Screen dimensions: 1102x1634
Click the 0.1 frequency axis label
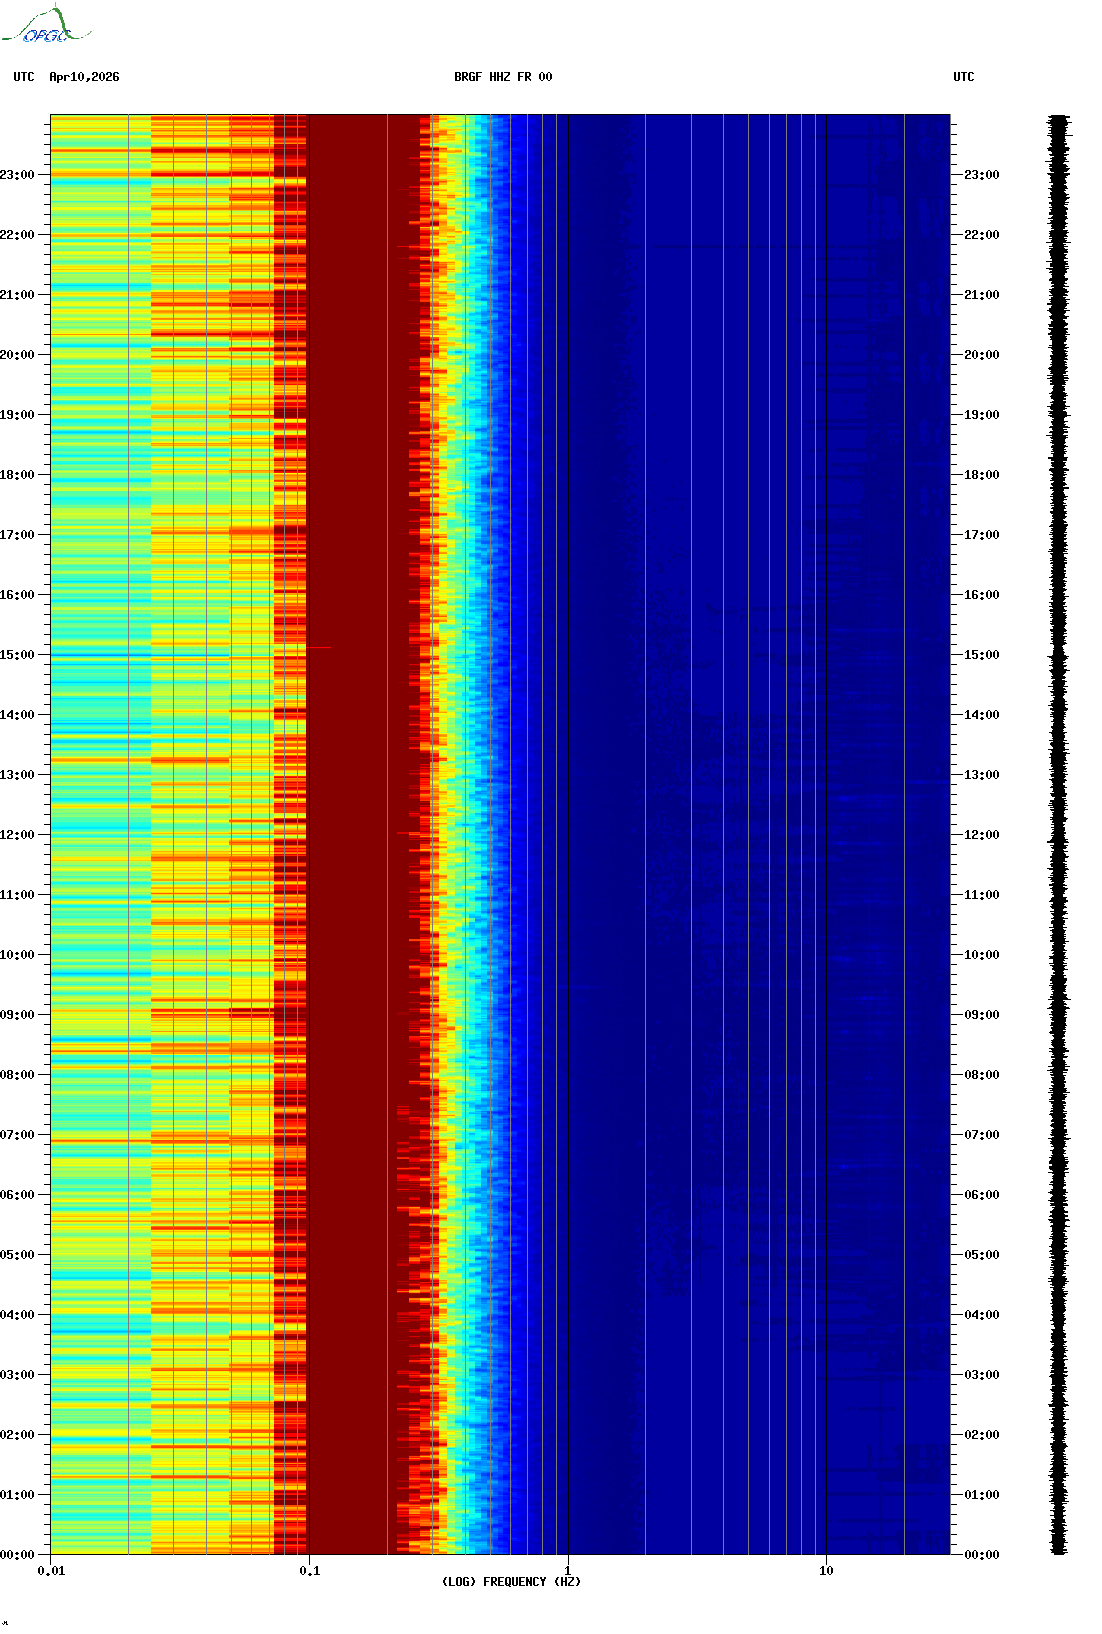[310, 1571]
